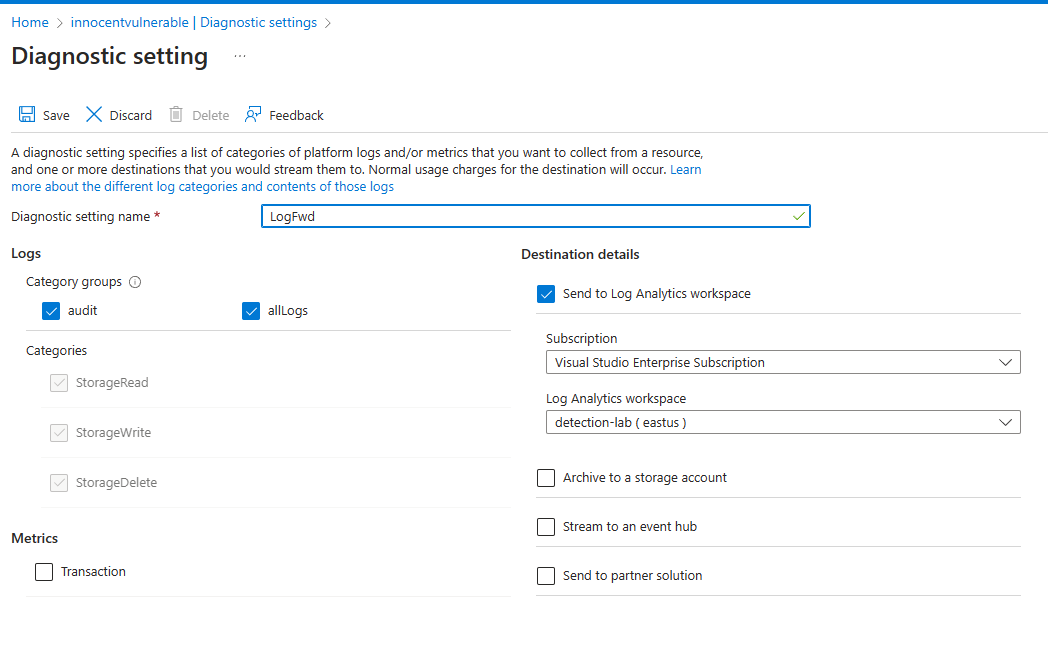The image size is (1048, 666).
Task: Open Learn more about log categories link
Action: pos(202,187)
